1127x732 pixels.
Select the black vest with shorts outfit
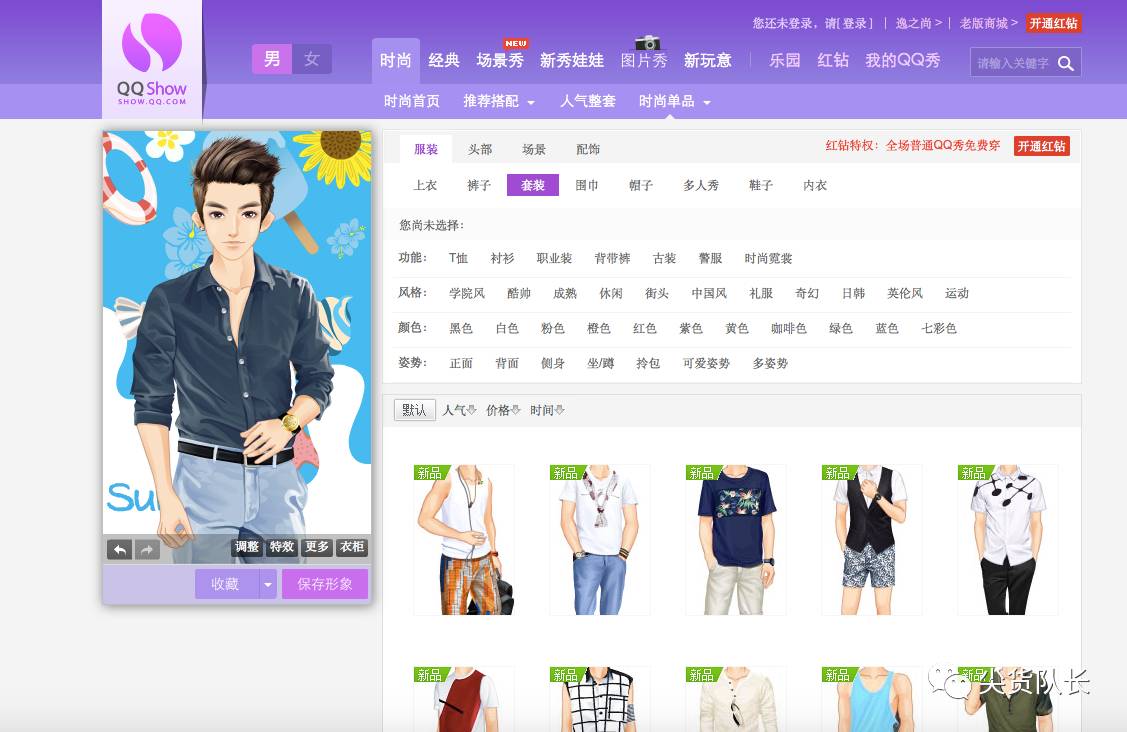pos(871,540)
